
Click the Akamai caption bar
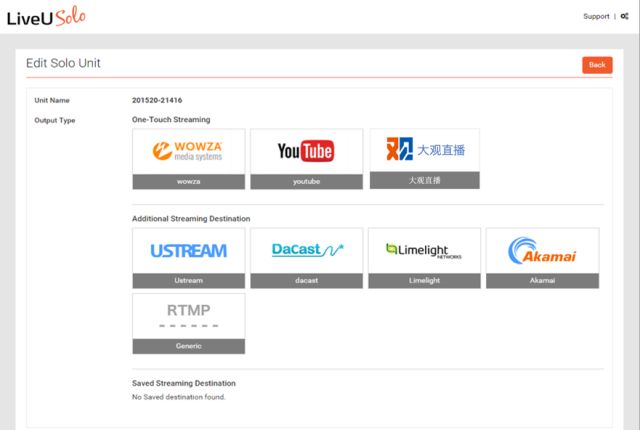542,281
